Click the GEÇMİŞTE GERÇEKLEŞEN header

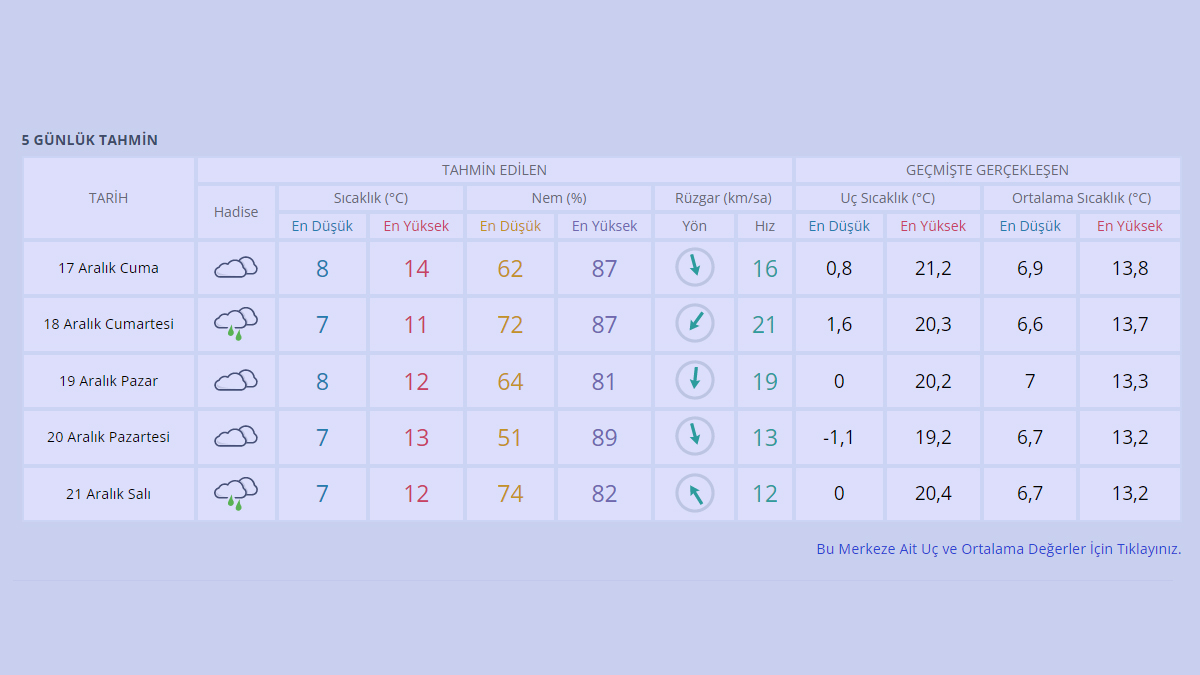click(x=987, y=170)
